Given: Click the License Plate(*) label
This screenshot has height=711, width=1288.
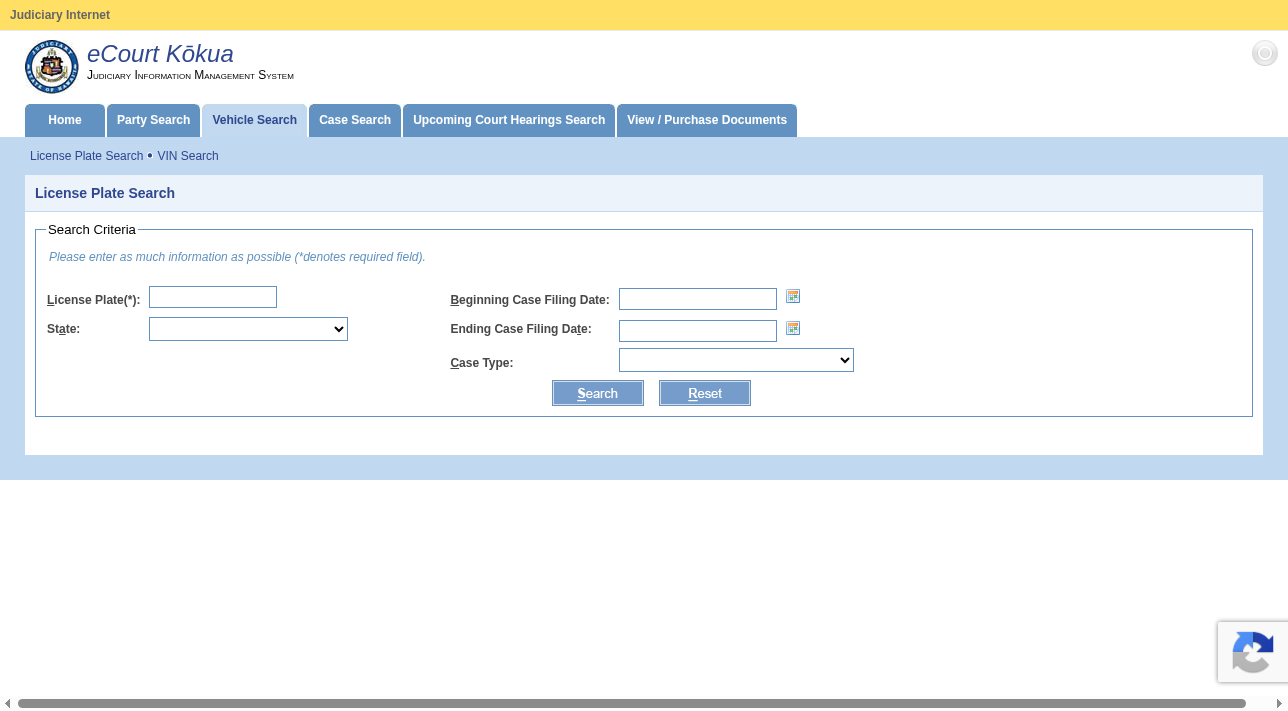Looking at the screenshot, I should pos(94,300).
